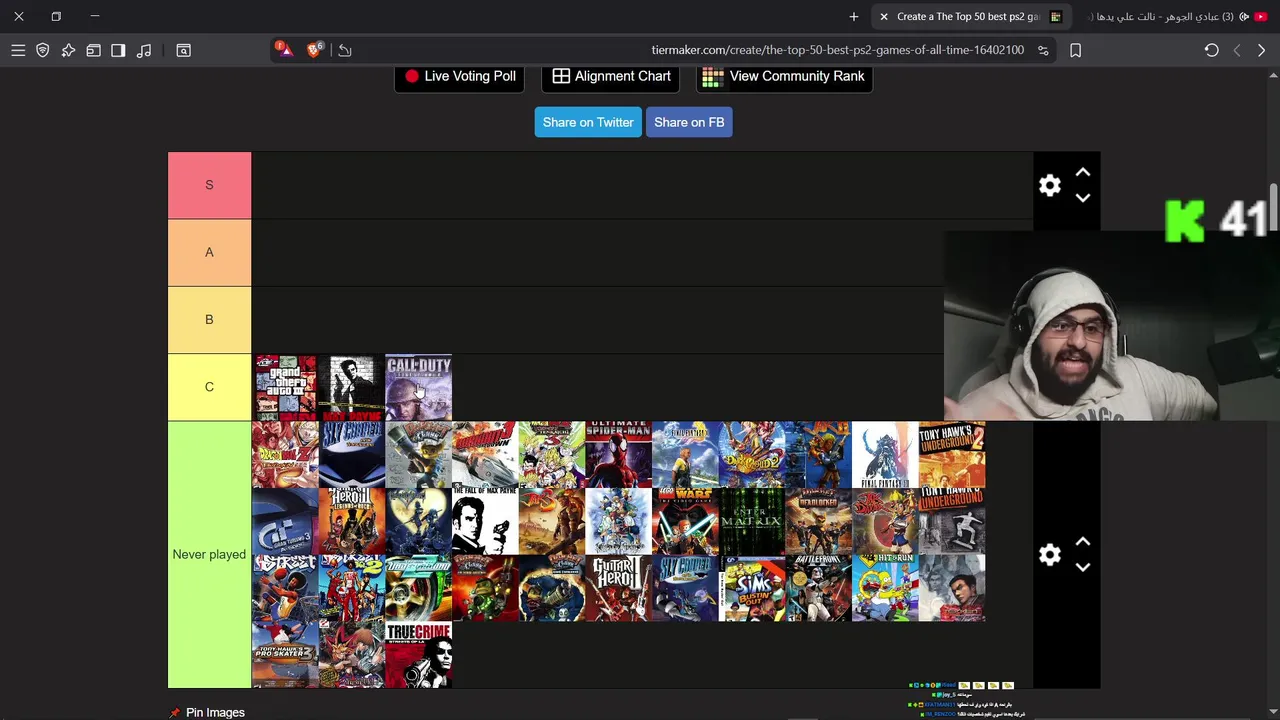The width and height of the screenshot is (1280, 720).
Task: Share on FB
Action: click(x=689, y=122)
